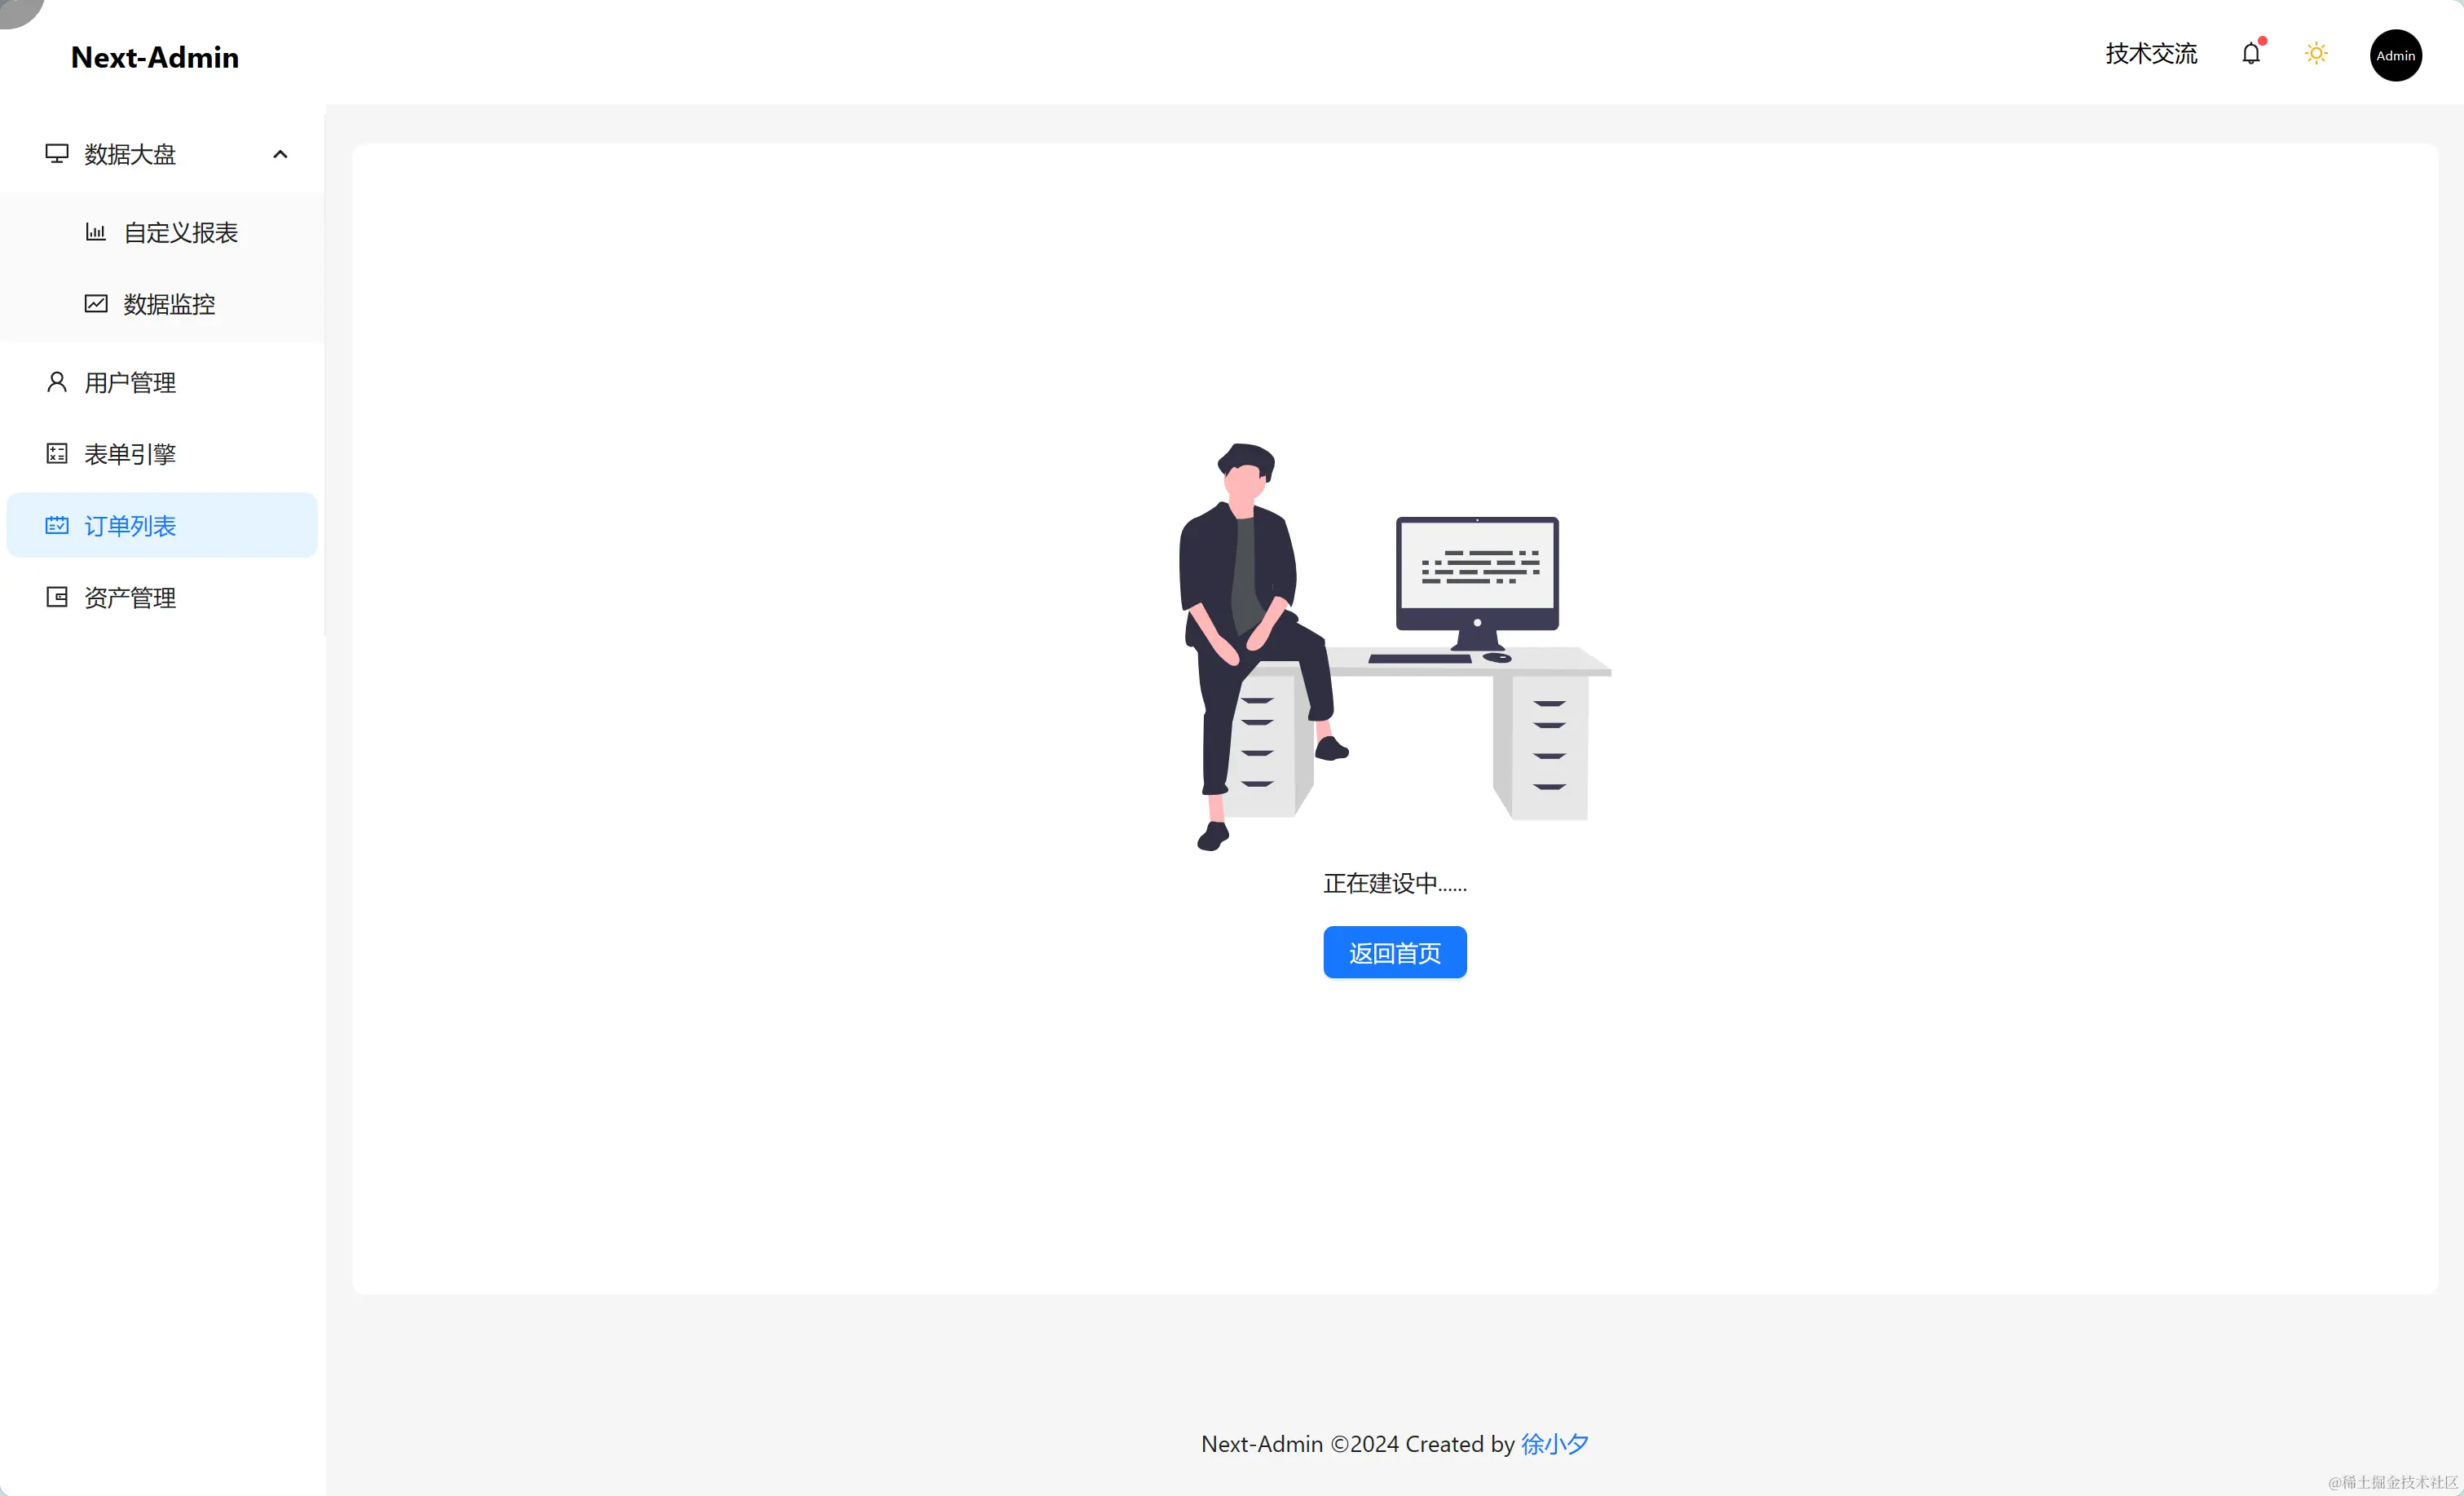The height and width of the screenshot is (1496, 2464).
Task: Click the Next-Admin logo title
Action: [155, 57]
